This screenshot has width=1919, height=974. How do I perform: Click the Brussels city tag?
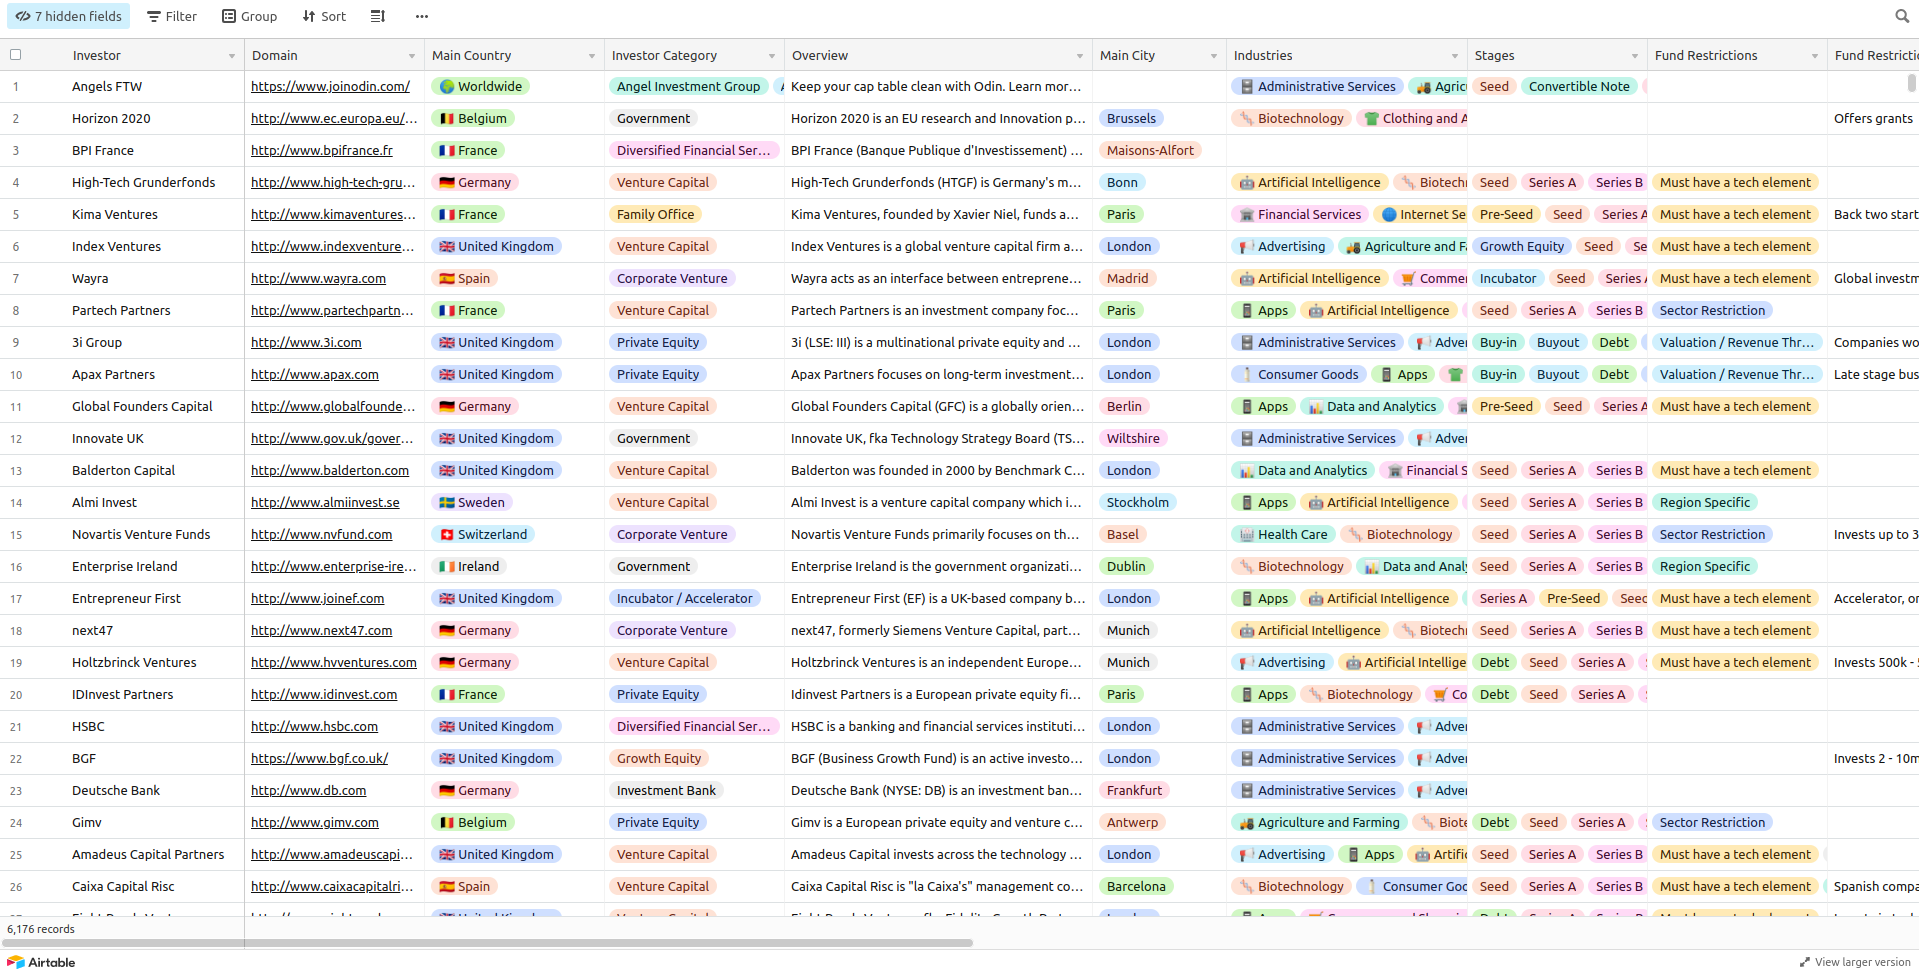[1131, 119]
